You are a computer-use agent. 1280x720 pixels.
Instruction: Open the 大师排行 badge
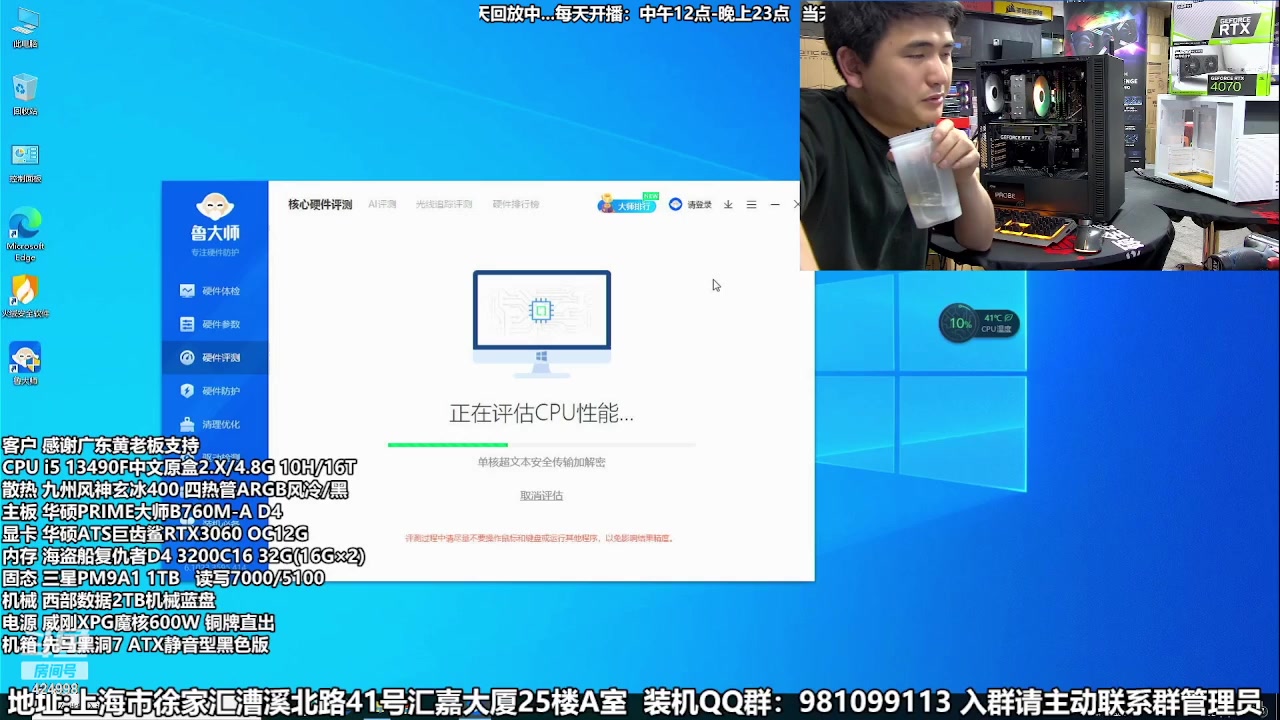[x=627, y=204]
